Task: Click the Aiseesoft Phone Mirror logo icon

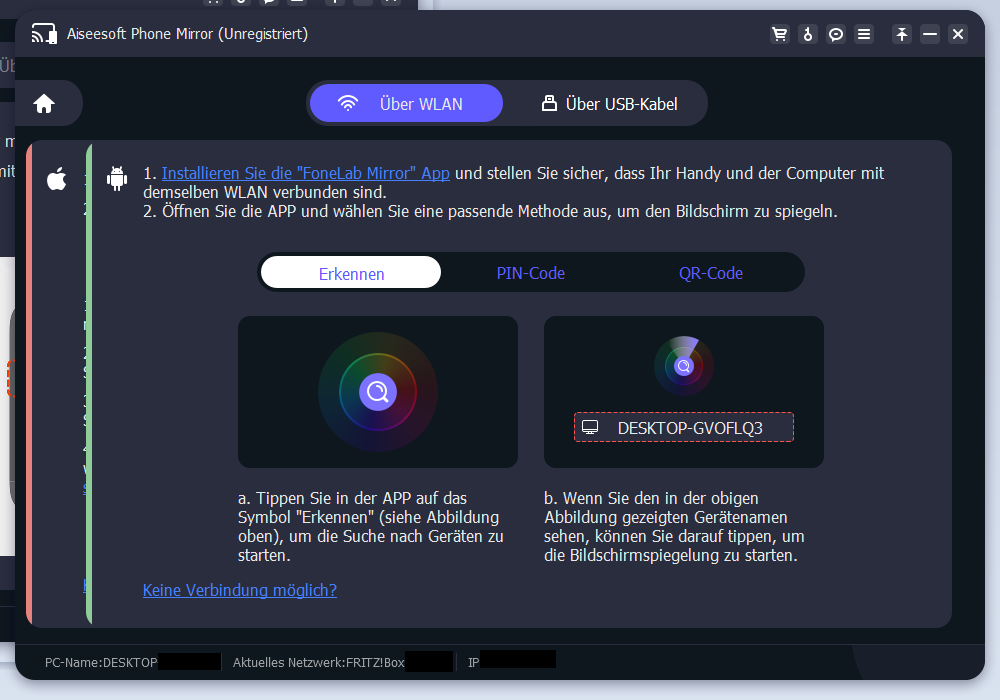Action: (x=43, y=34)
